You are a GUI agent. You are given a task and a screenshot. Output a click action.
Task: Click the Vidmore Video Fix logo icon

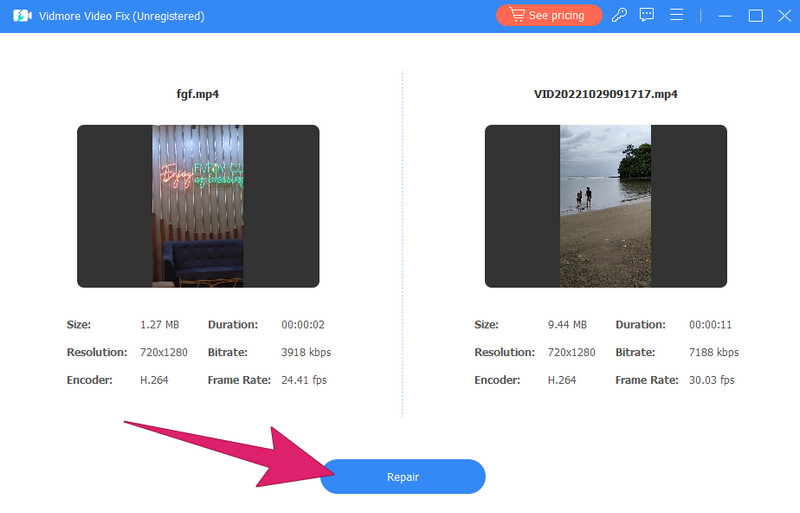(x=20, y=16)
